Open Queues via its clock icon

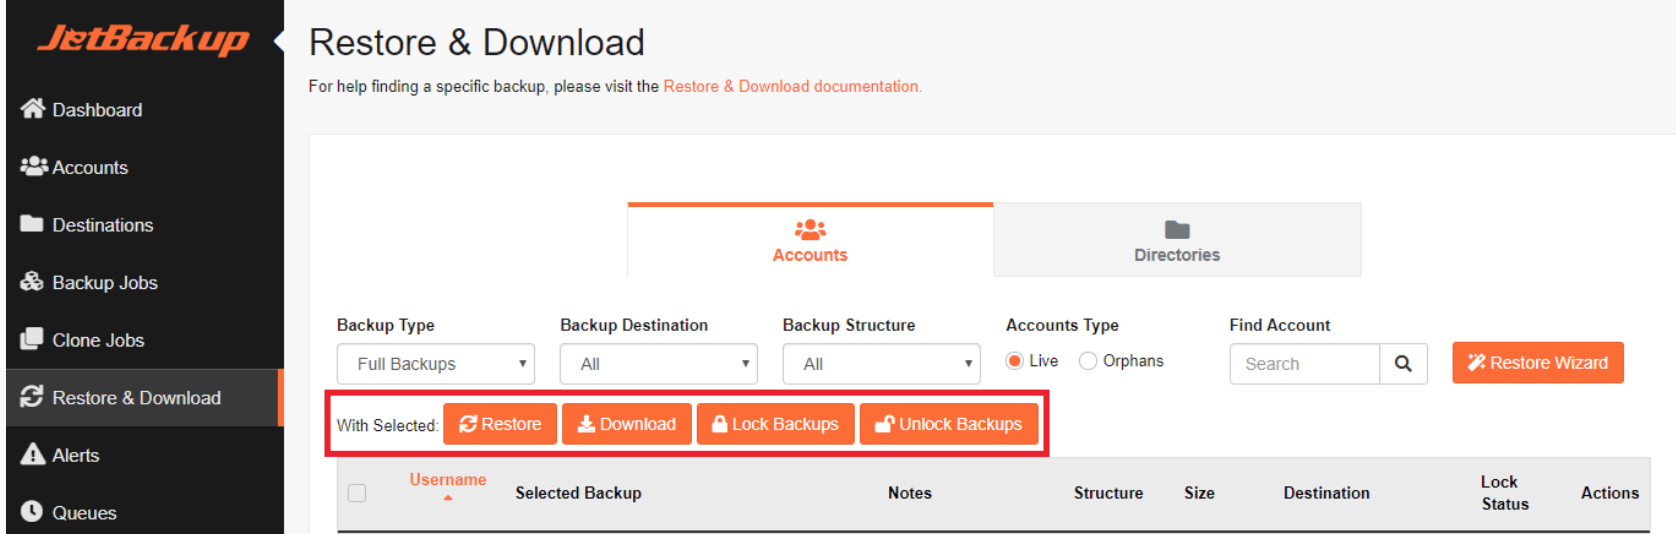(32, 511)
